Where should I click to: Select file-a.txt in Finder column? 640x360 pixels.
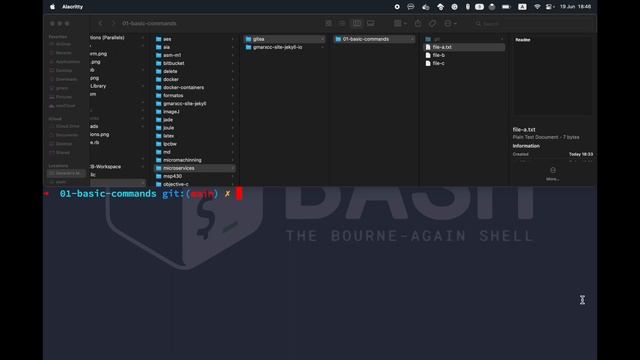pos(464,47)
